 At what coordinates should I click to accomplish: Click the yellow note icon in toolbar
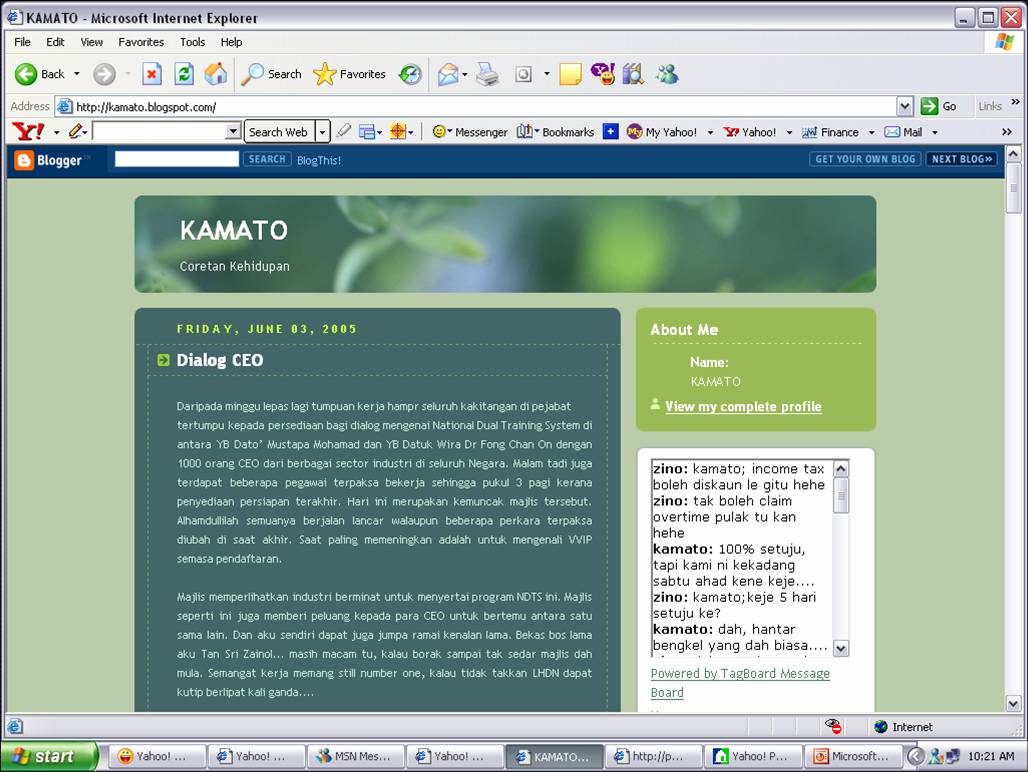[x=570, y=74]
